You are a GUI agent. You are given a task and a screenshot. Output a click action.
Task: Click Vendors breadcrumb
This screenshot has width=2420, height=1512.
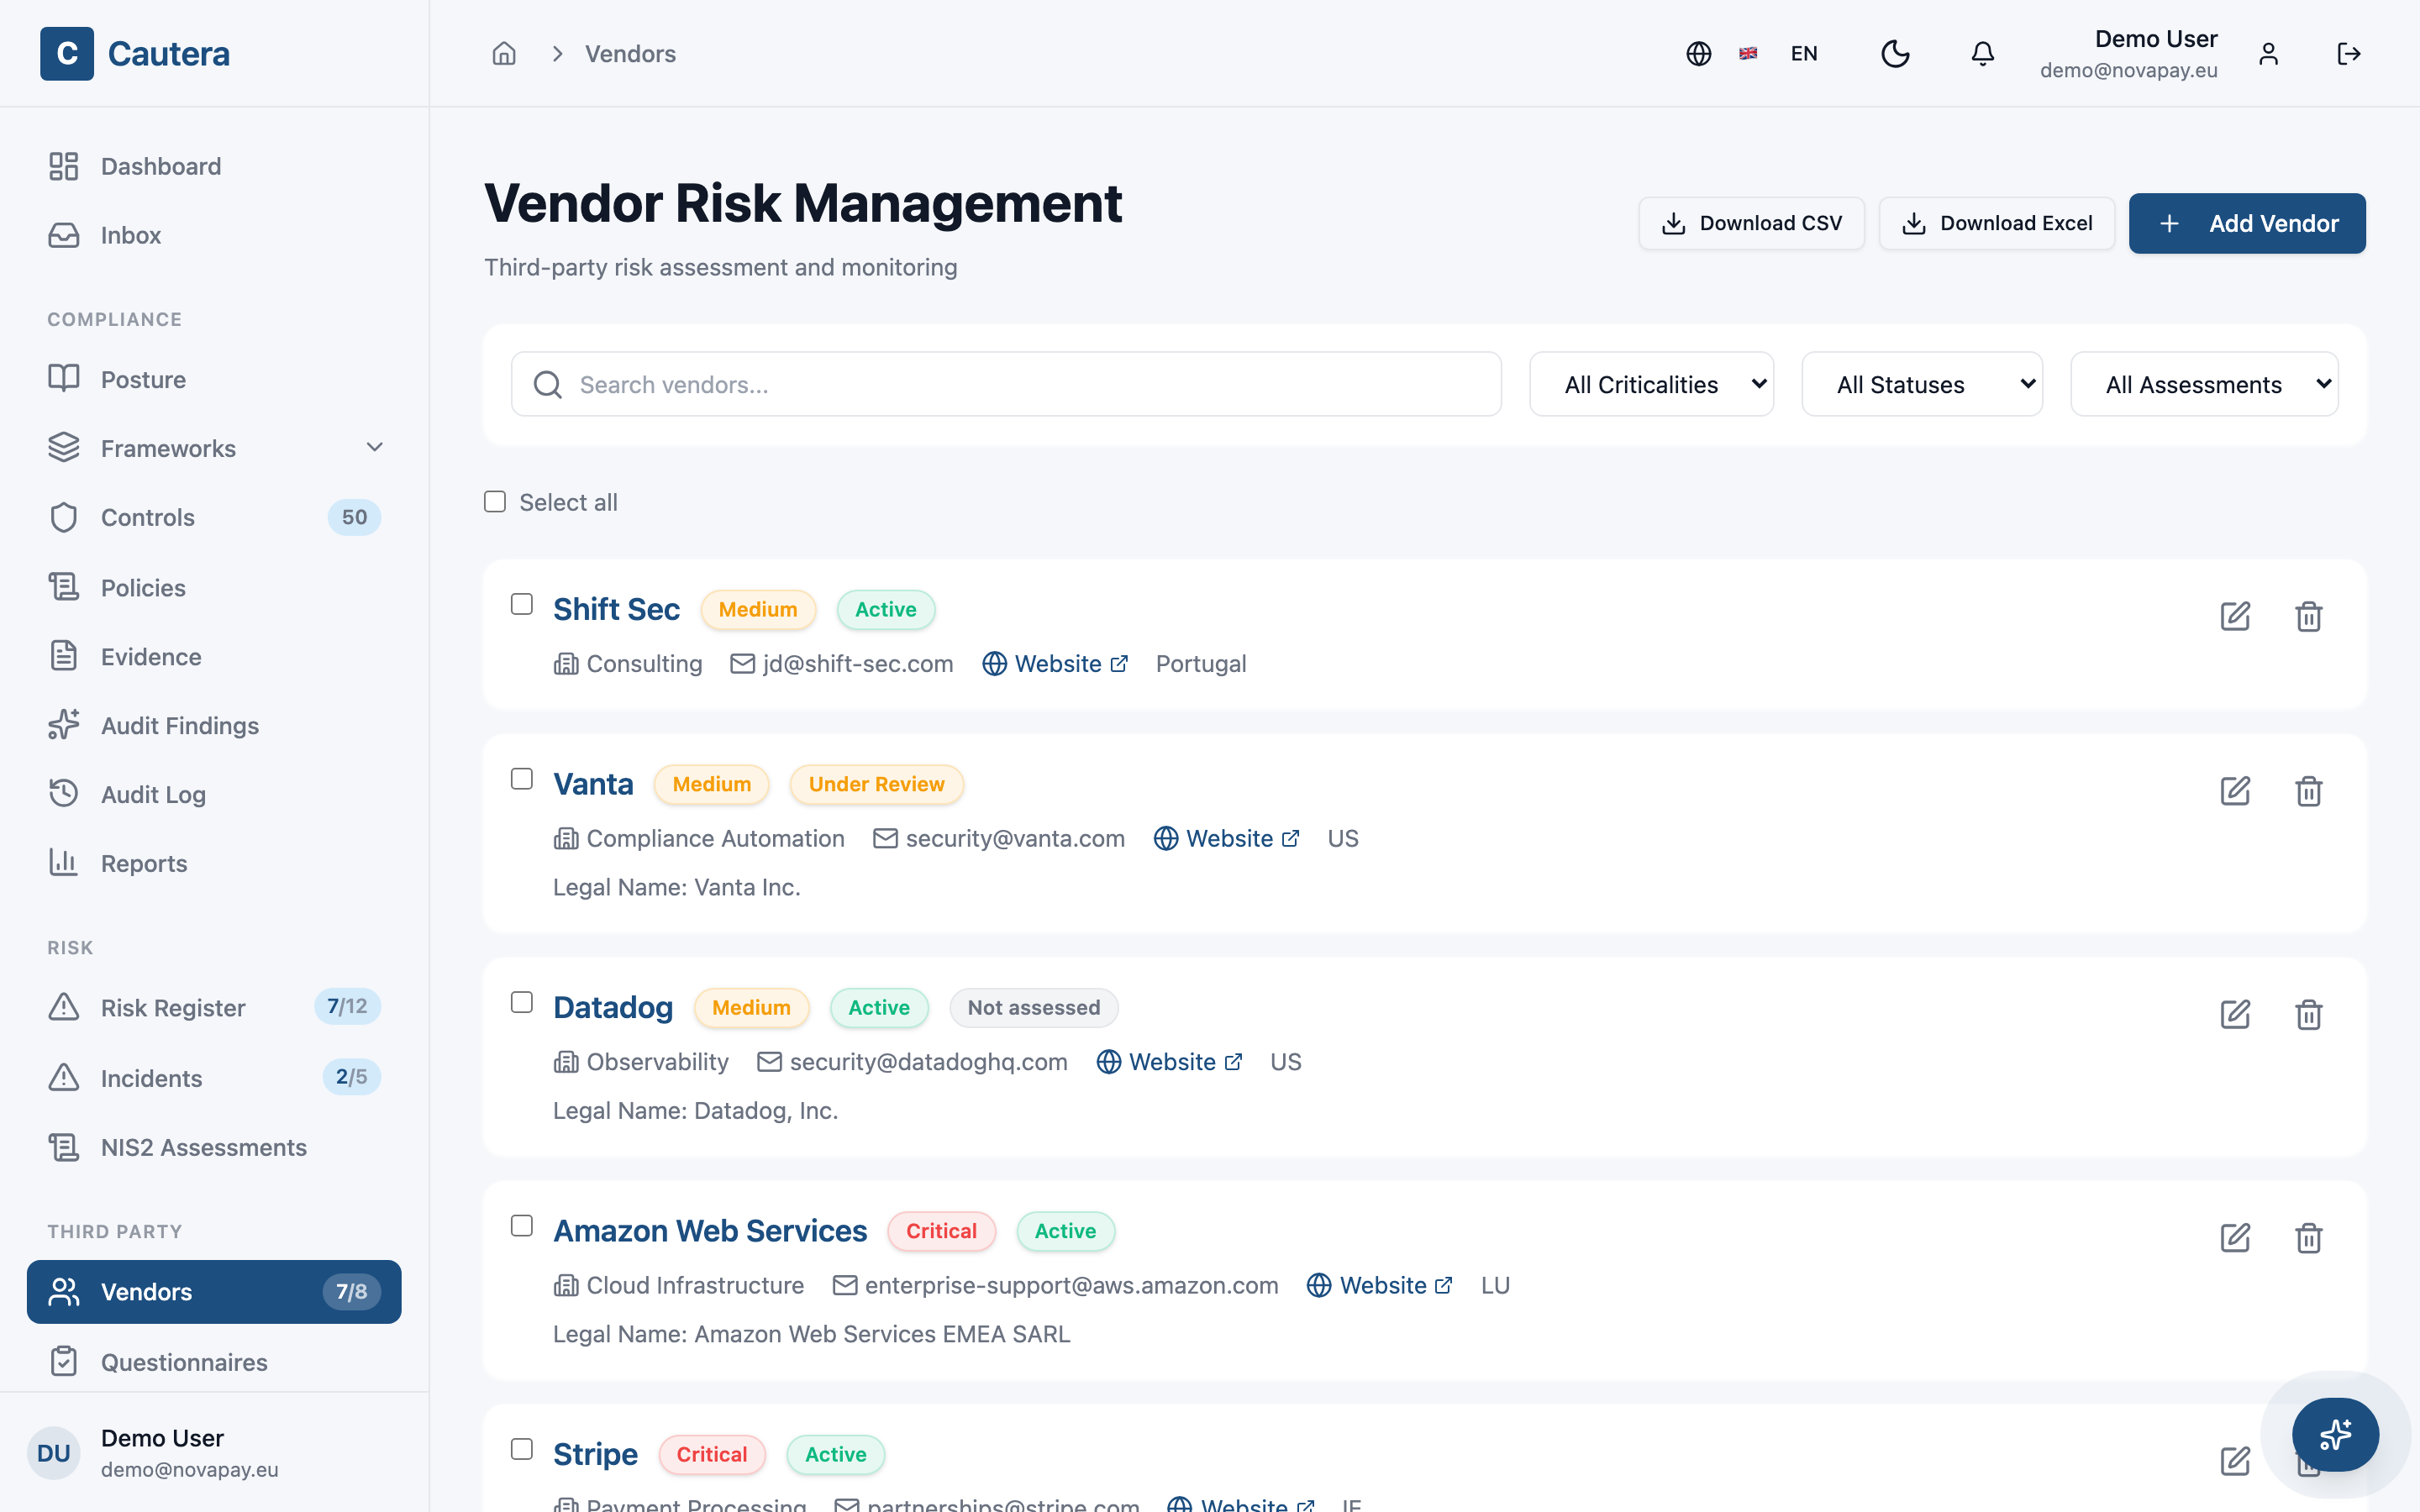(x=630, y=54)
